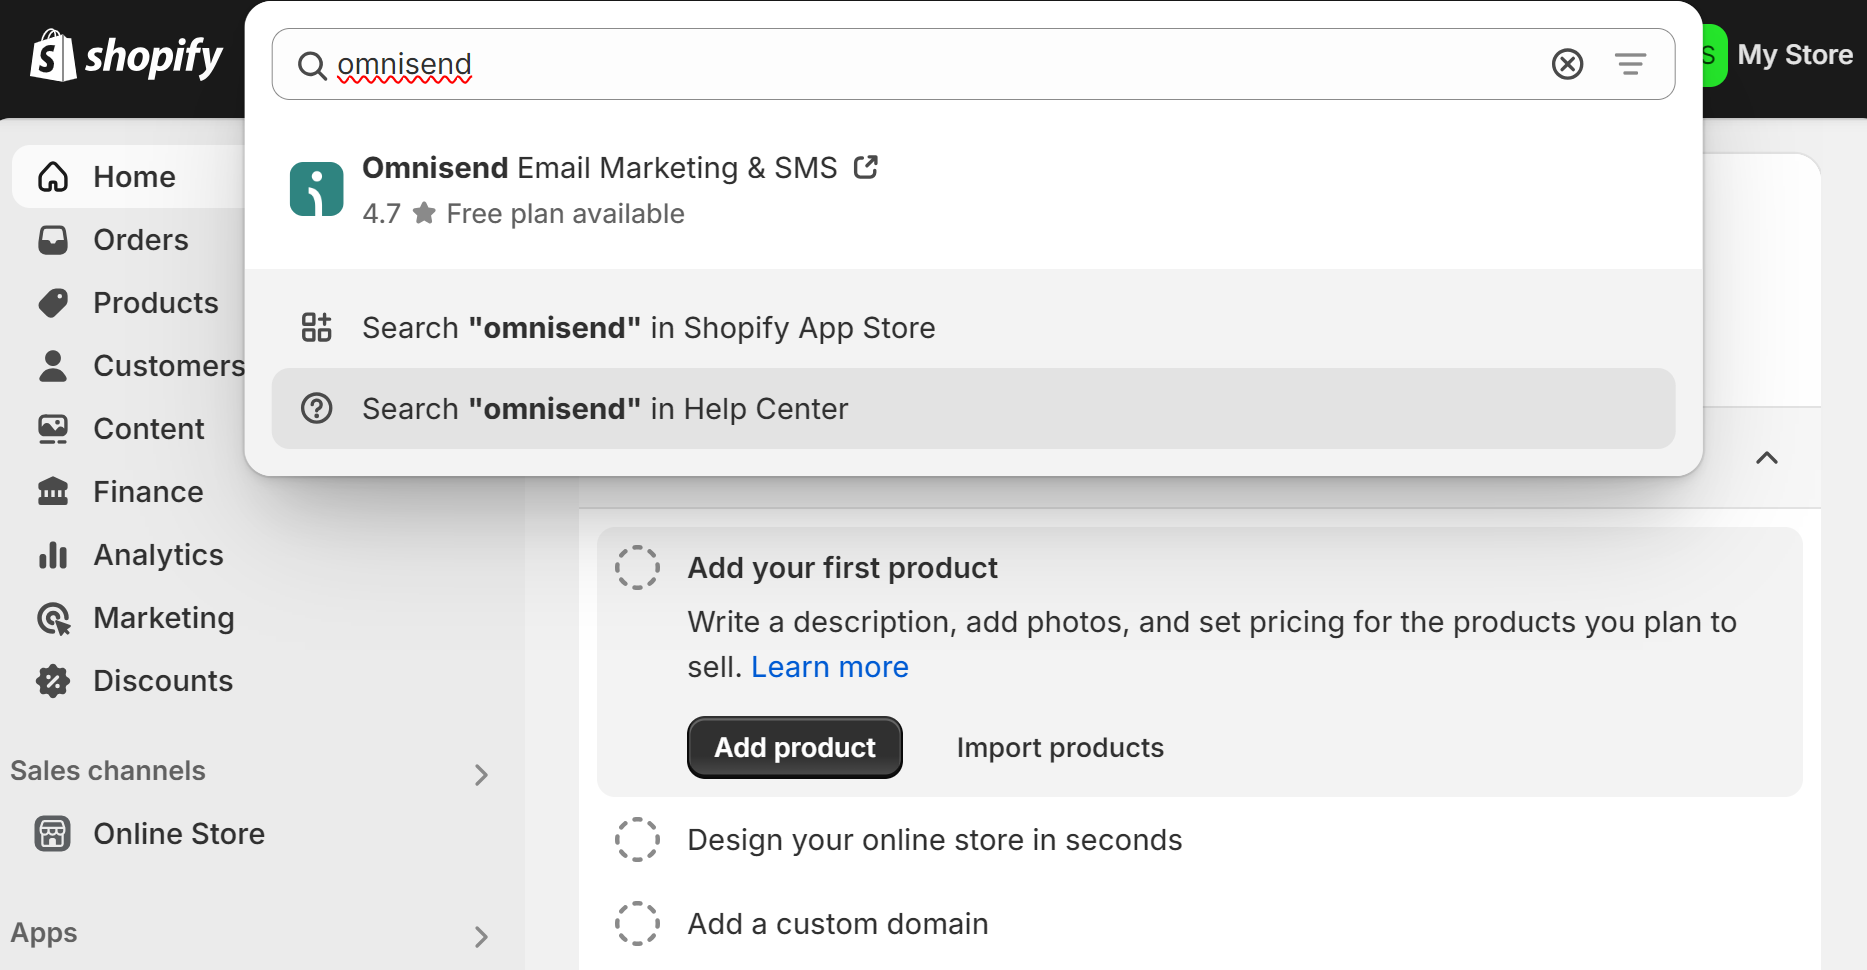Follow the Learn more link
Screen dimensions: 1867x970
point(830,667)
